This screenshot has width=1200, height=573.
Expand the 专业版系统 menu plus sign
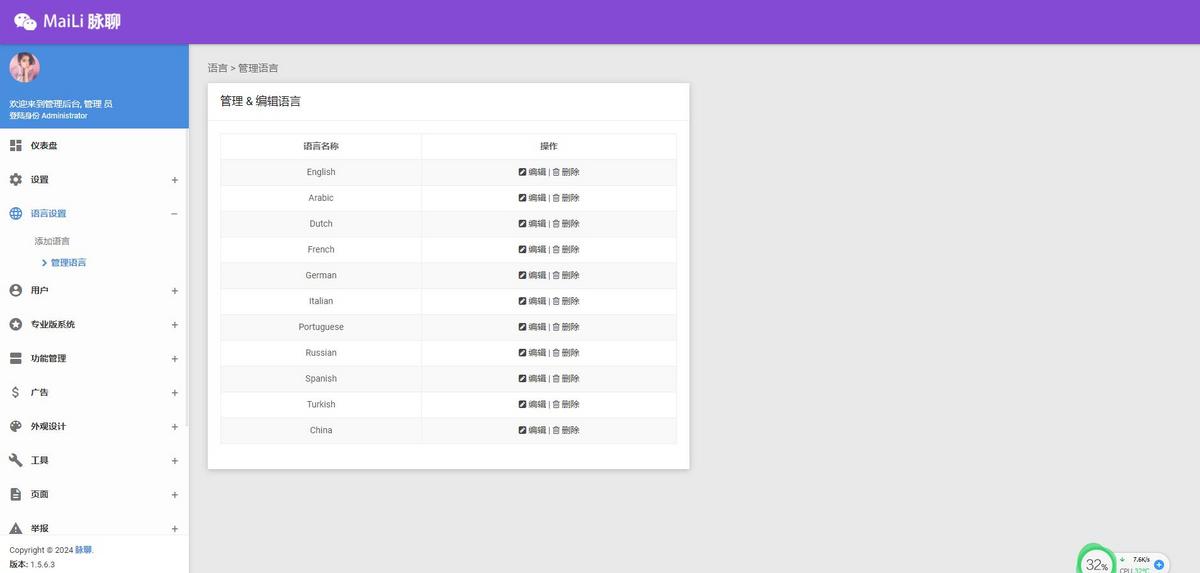tap(174, 325)
